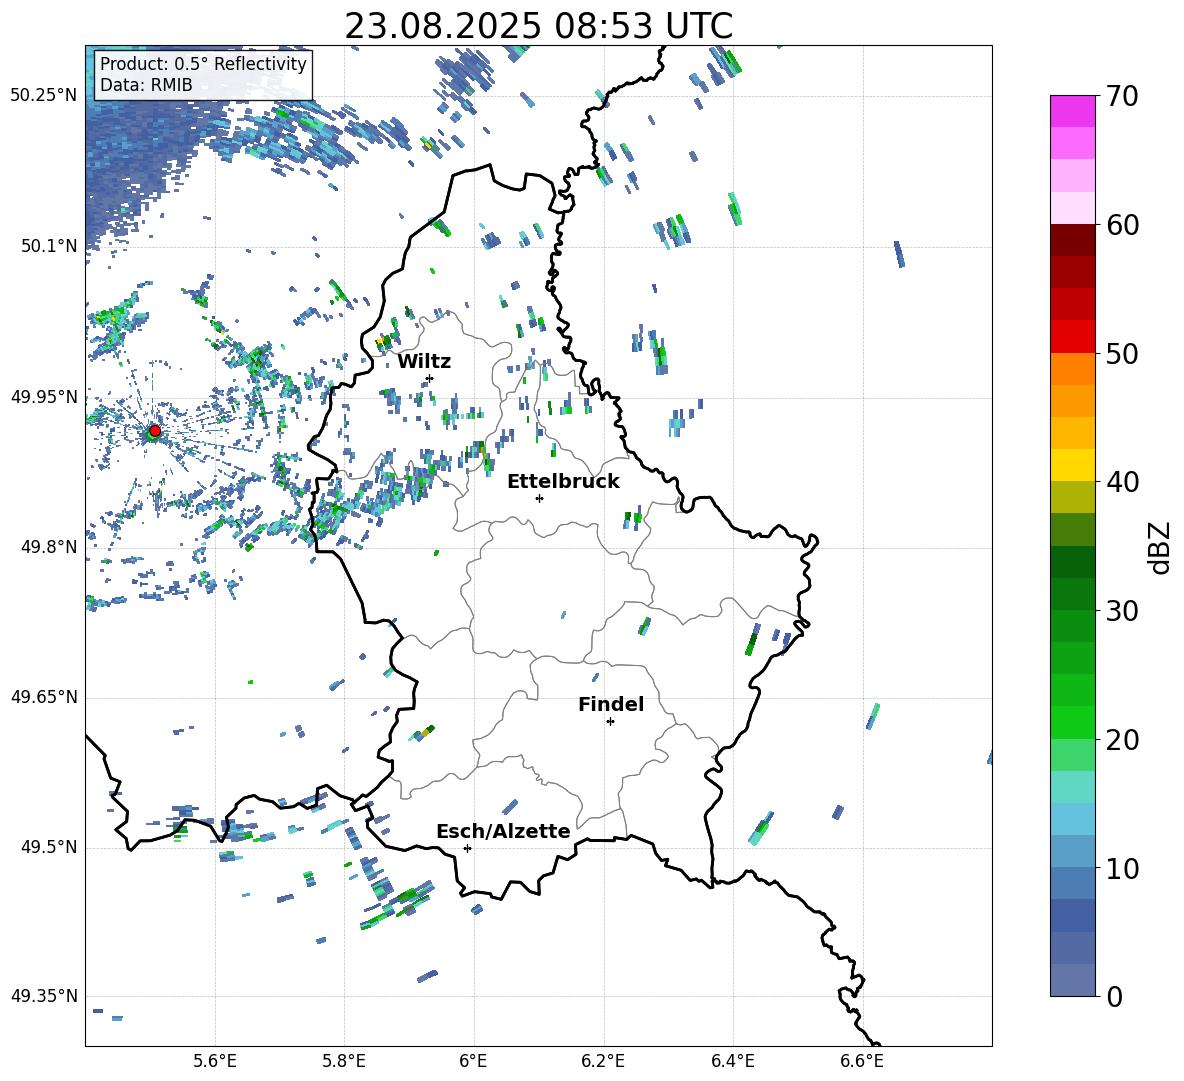Click the 20 dBZ colorbar tick label

tap(1123, 739)
